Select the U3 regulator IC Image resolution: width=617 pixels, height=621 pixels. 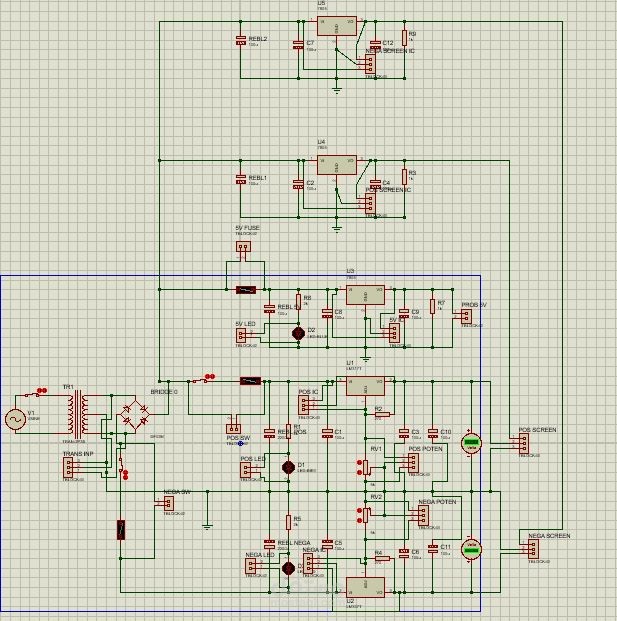365,295
